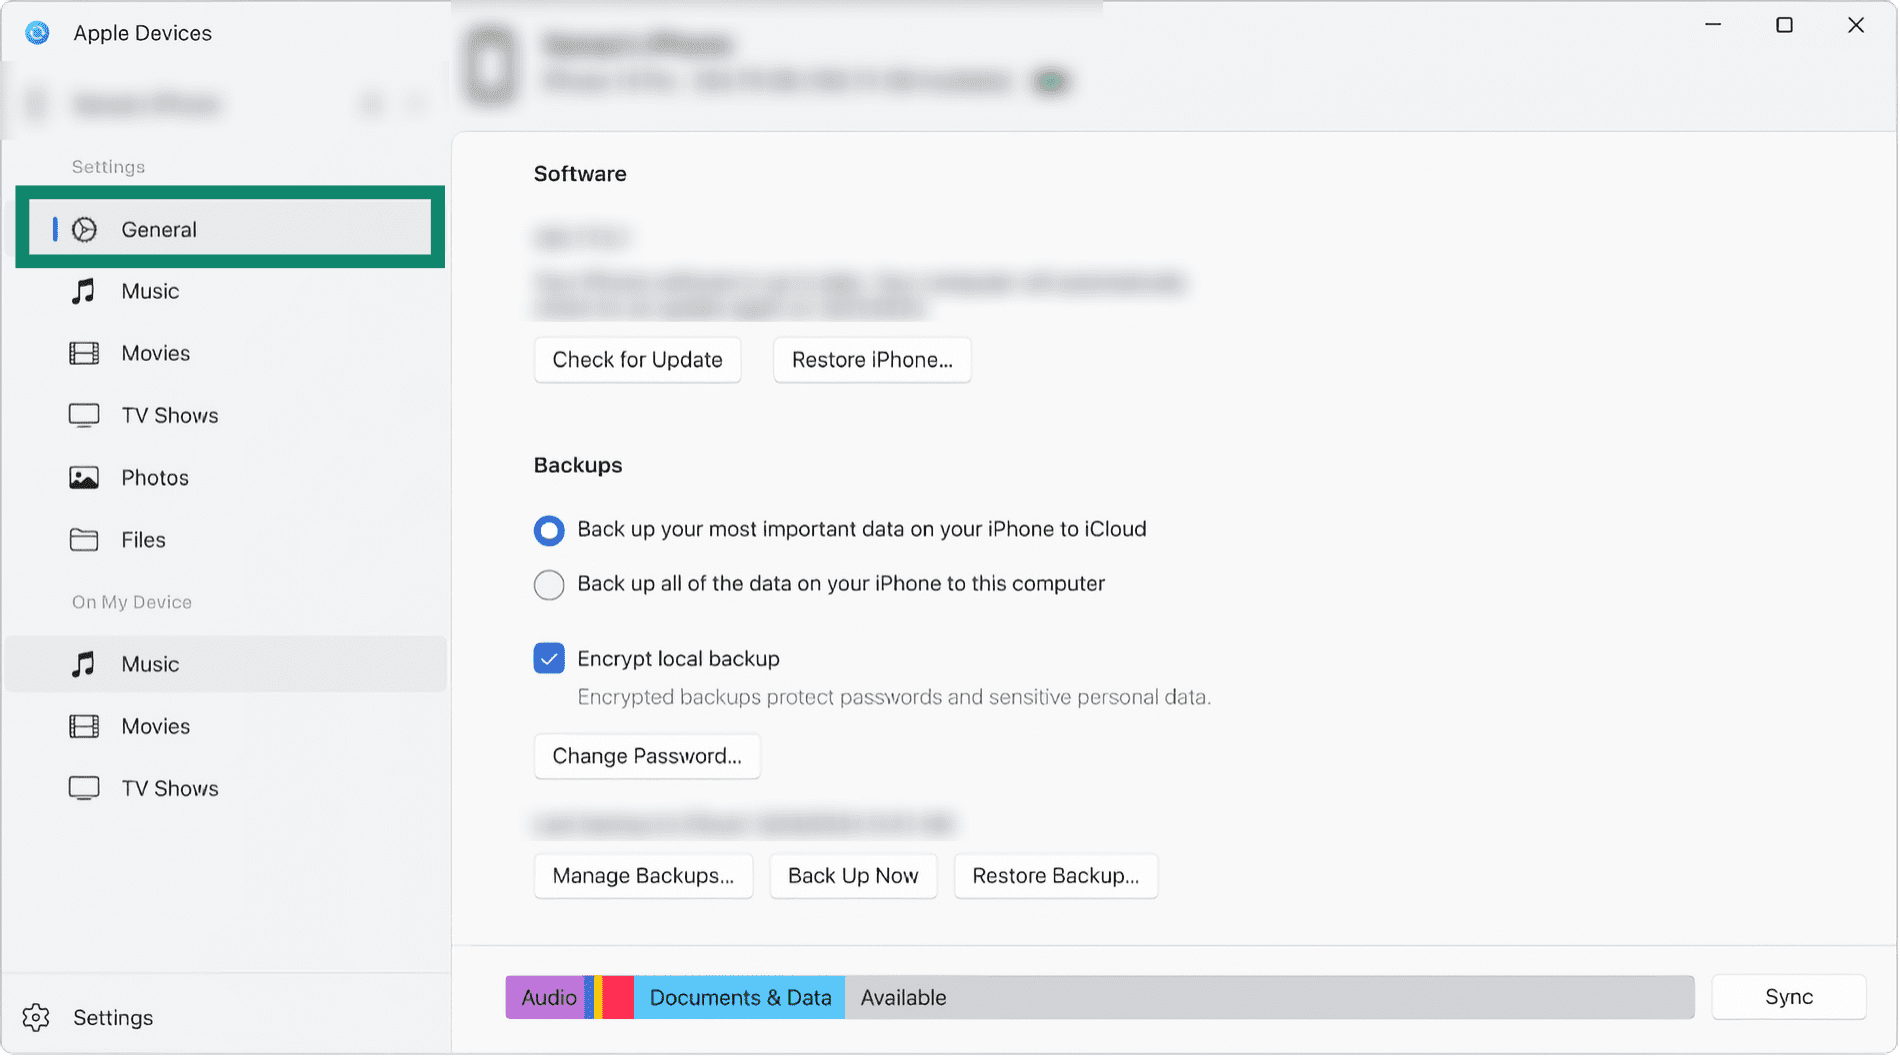Click the blue Documents & Data storage segment

(x=740, y=999)
